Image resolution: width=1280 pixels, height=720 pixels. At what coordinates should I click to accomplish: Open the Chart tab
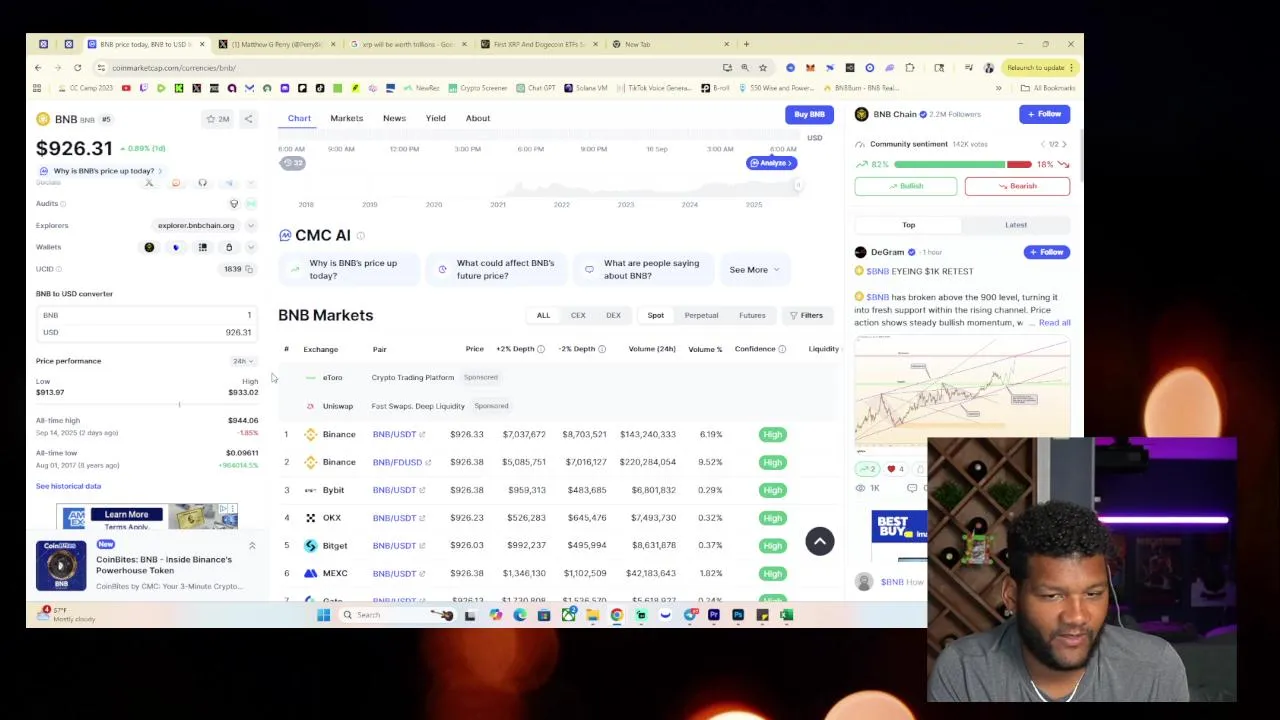point(299,118)
